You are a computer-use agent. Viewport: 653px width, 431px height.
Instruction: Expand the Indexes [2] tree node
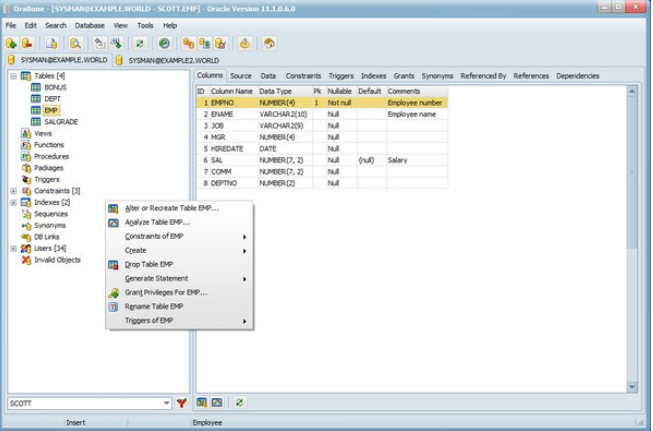(13, 202)
